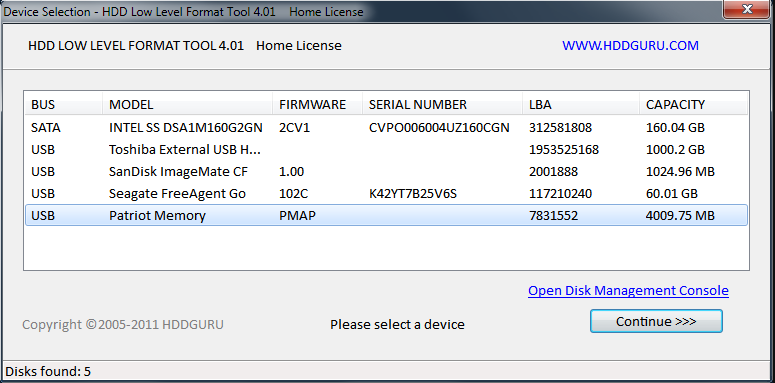Image resolution: width=775 pixels, height=383 pixels.
Task: Sort by the MODEL column header
Action: (187, 105)
